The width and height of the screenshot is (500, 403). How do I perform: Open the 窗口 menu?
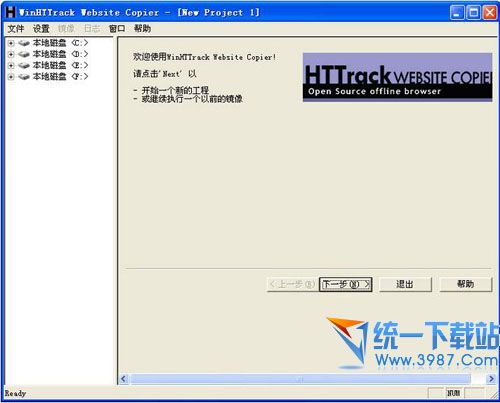tap(117, 29)
